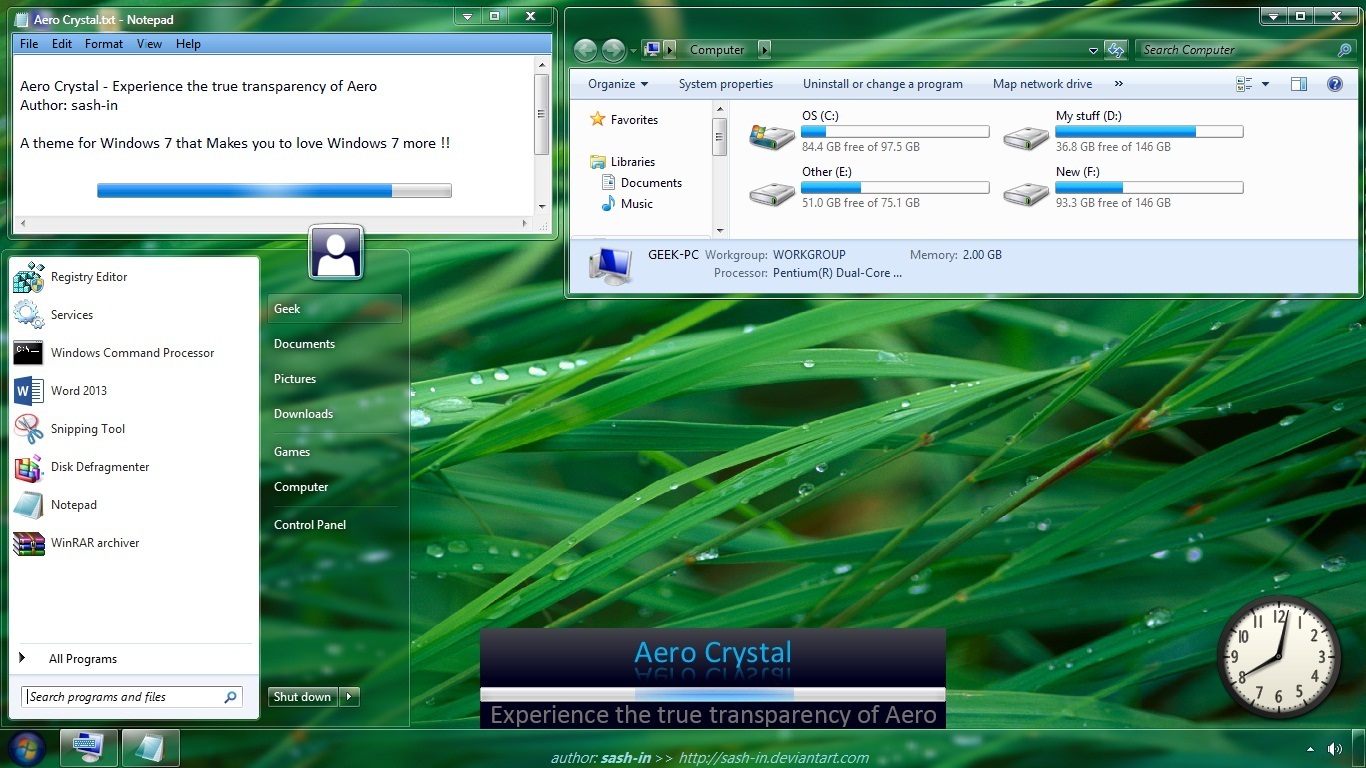Refresh the Explorer address bar

point(1116,50)
